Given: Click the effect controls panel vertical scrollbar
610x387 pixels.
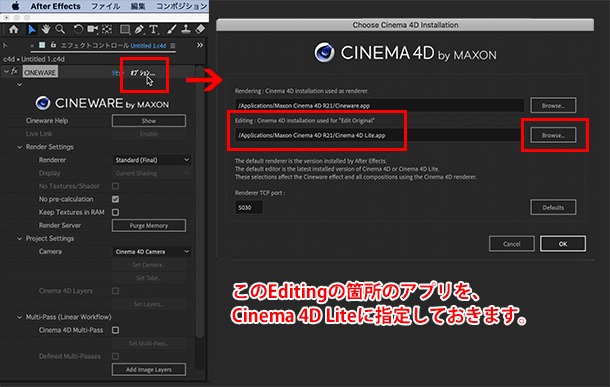Looking at the screenshot, I should pos(200,202).
